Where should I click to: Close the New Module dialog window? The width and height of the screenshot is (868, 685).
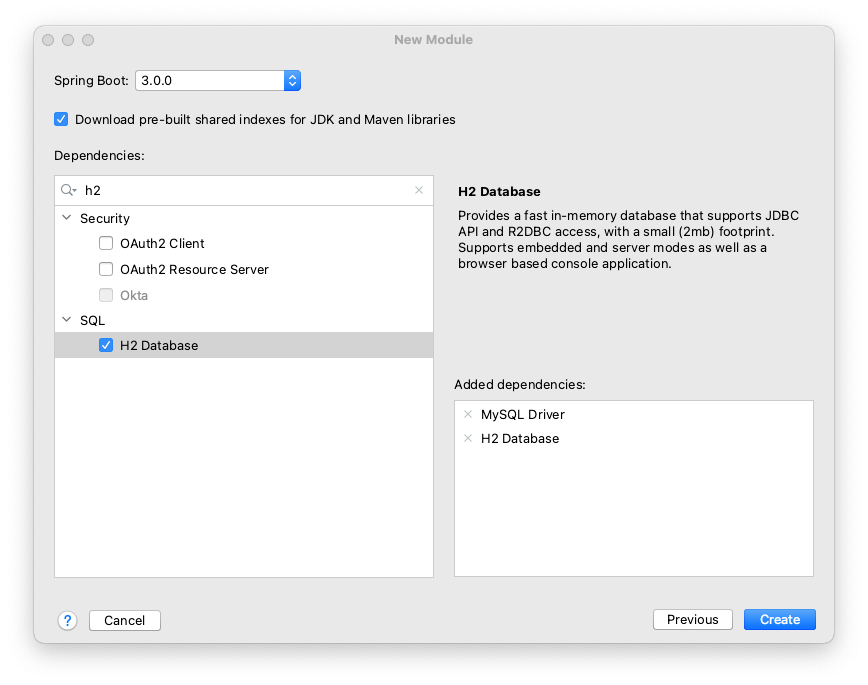point(48,40)
